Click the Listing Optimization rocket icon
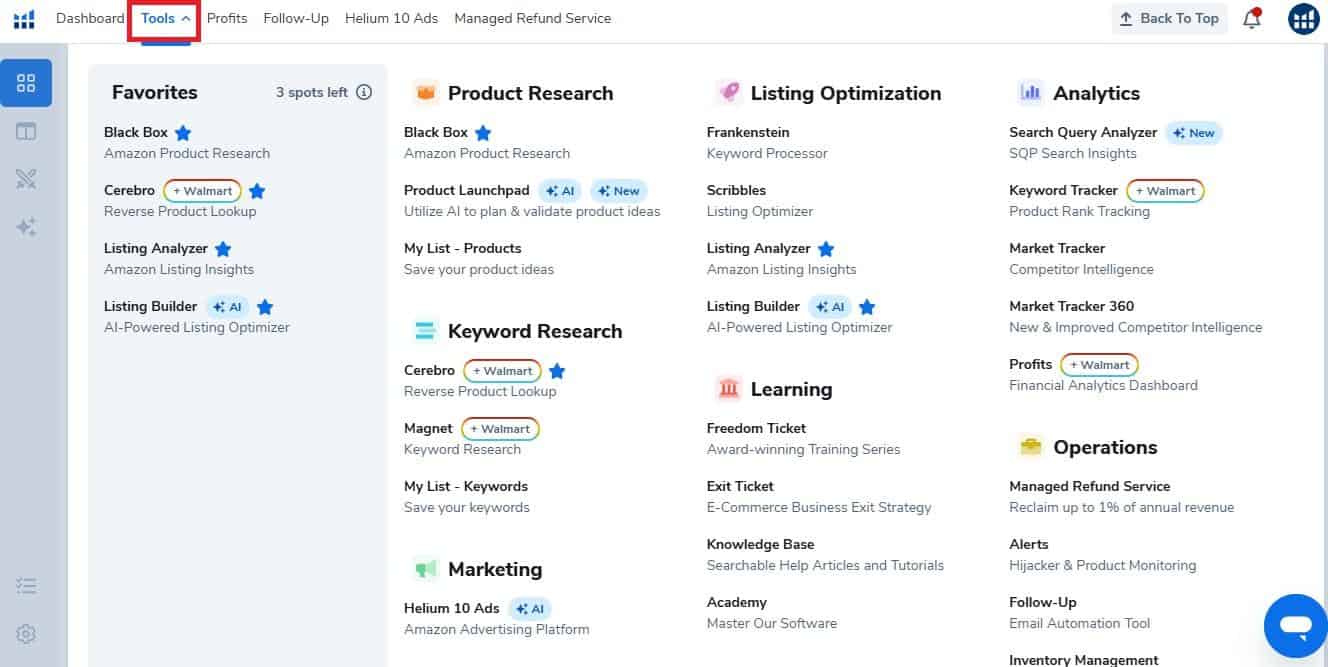 [x=729, y=93]
